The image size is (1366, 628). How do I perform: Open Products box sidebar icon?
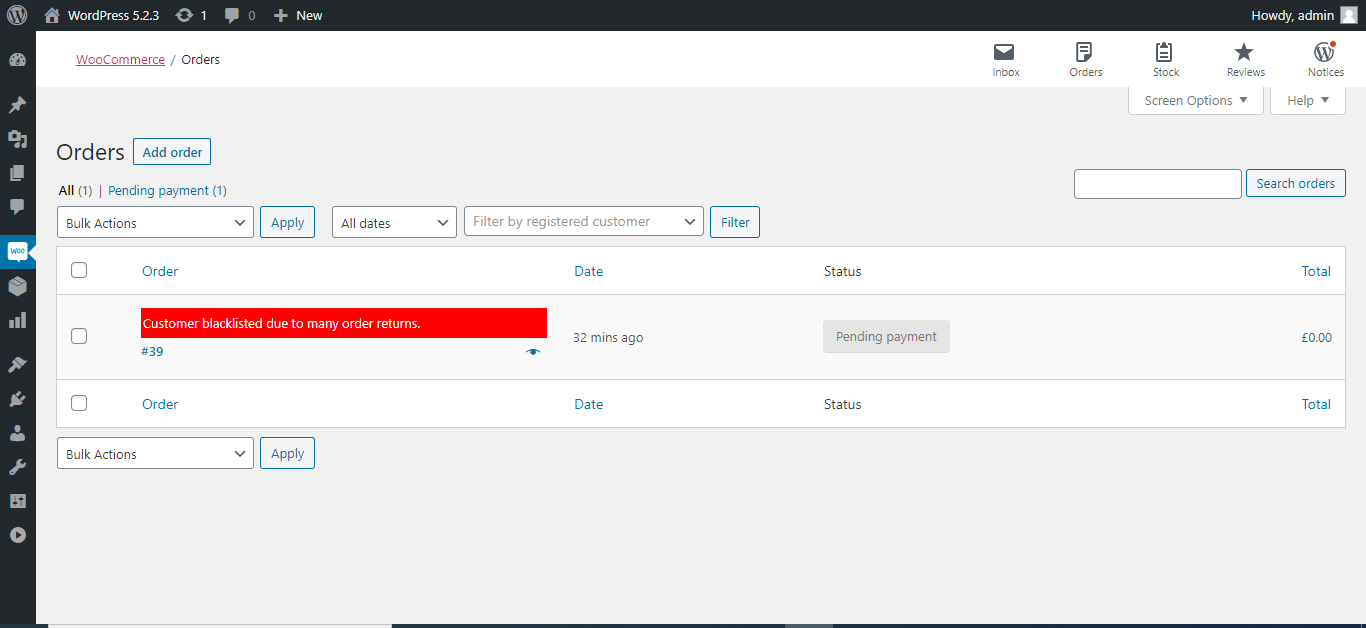(x=17, y=286)
